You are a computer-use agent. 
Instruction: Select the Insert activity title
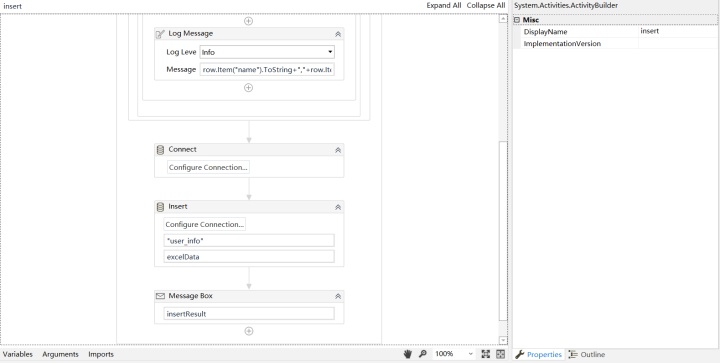pos(178,207)
